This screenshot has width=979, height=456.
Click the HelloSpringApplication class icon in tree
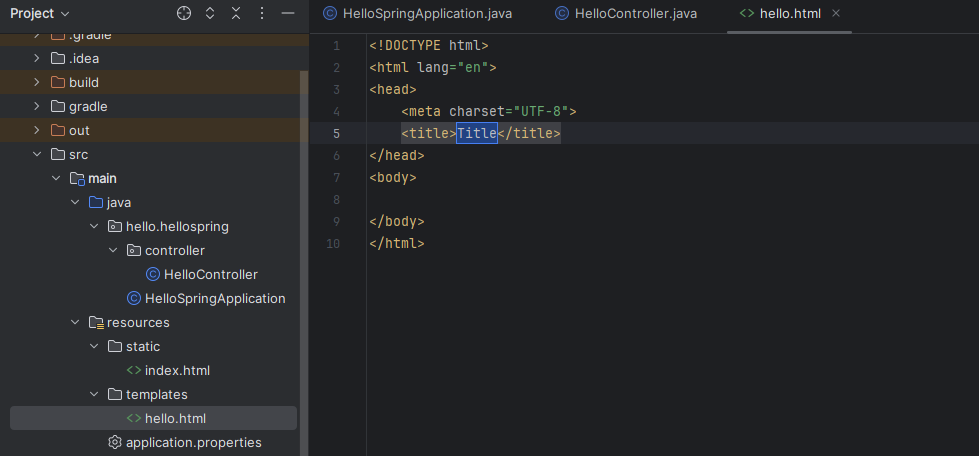pos(134,299)
